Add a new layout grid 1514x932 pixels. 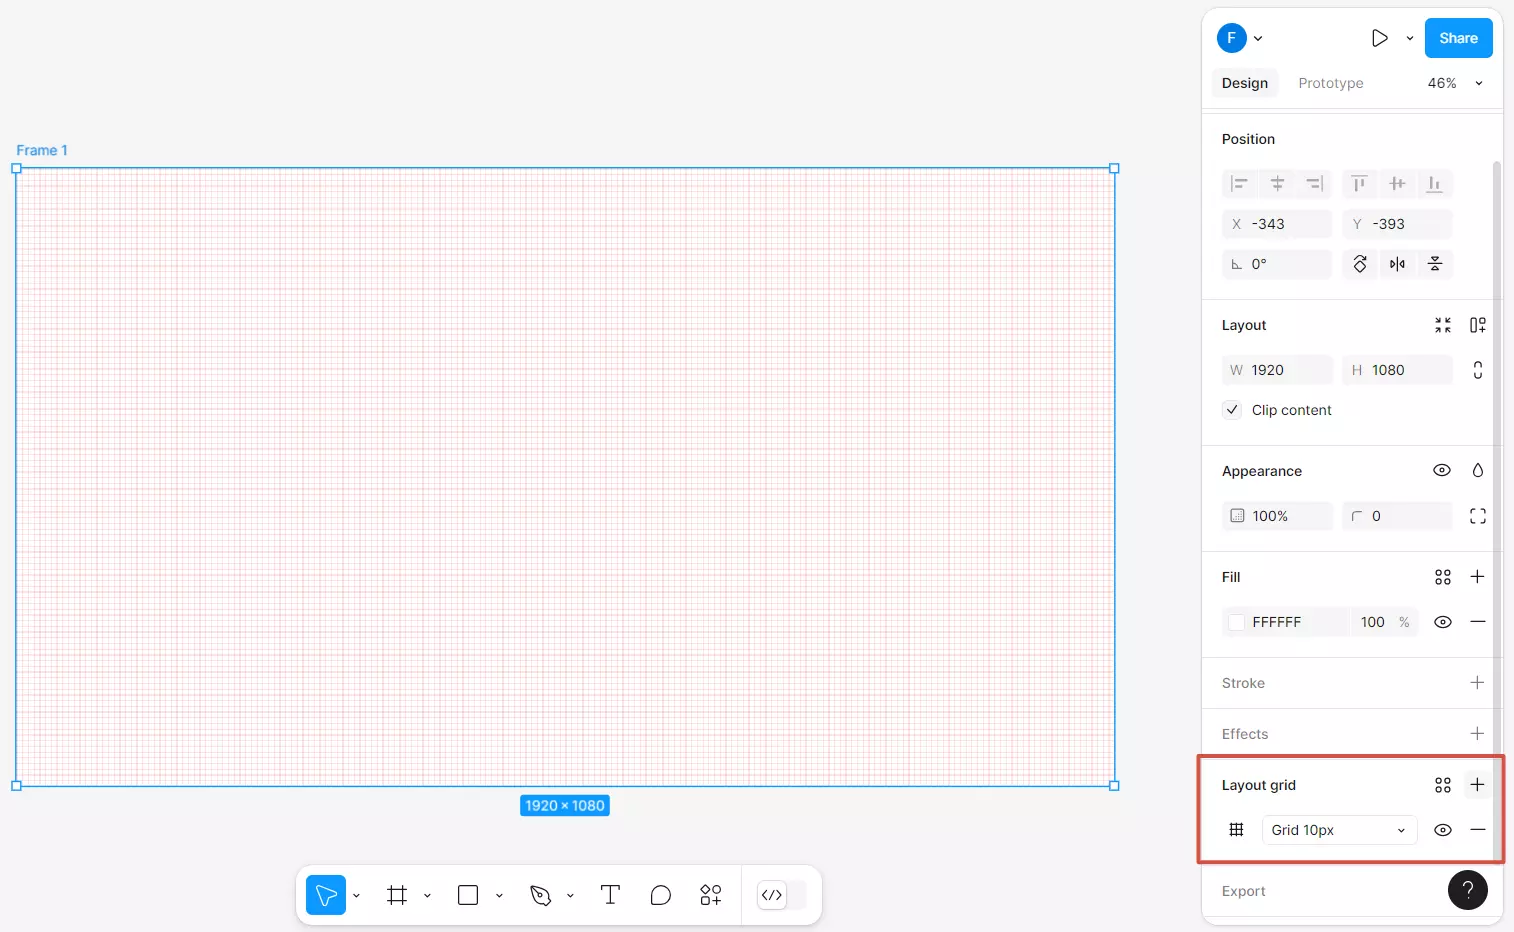tap(1477, 785)
